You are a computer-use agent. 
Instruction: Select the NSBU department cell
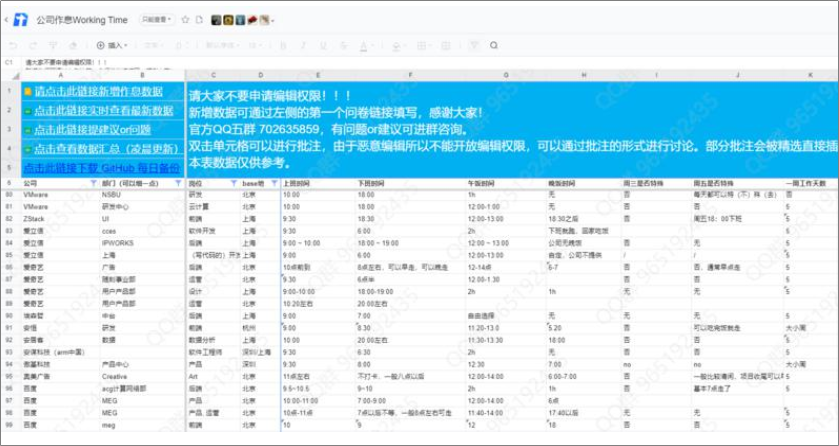142,195
